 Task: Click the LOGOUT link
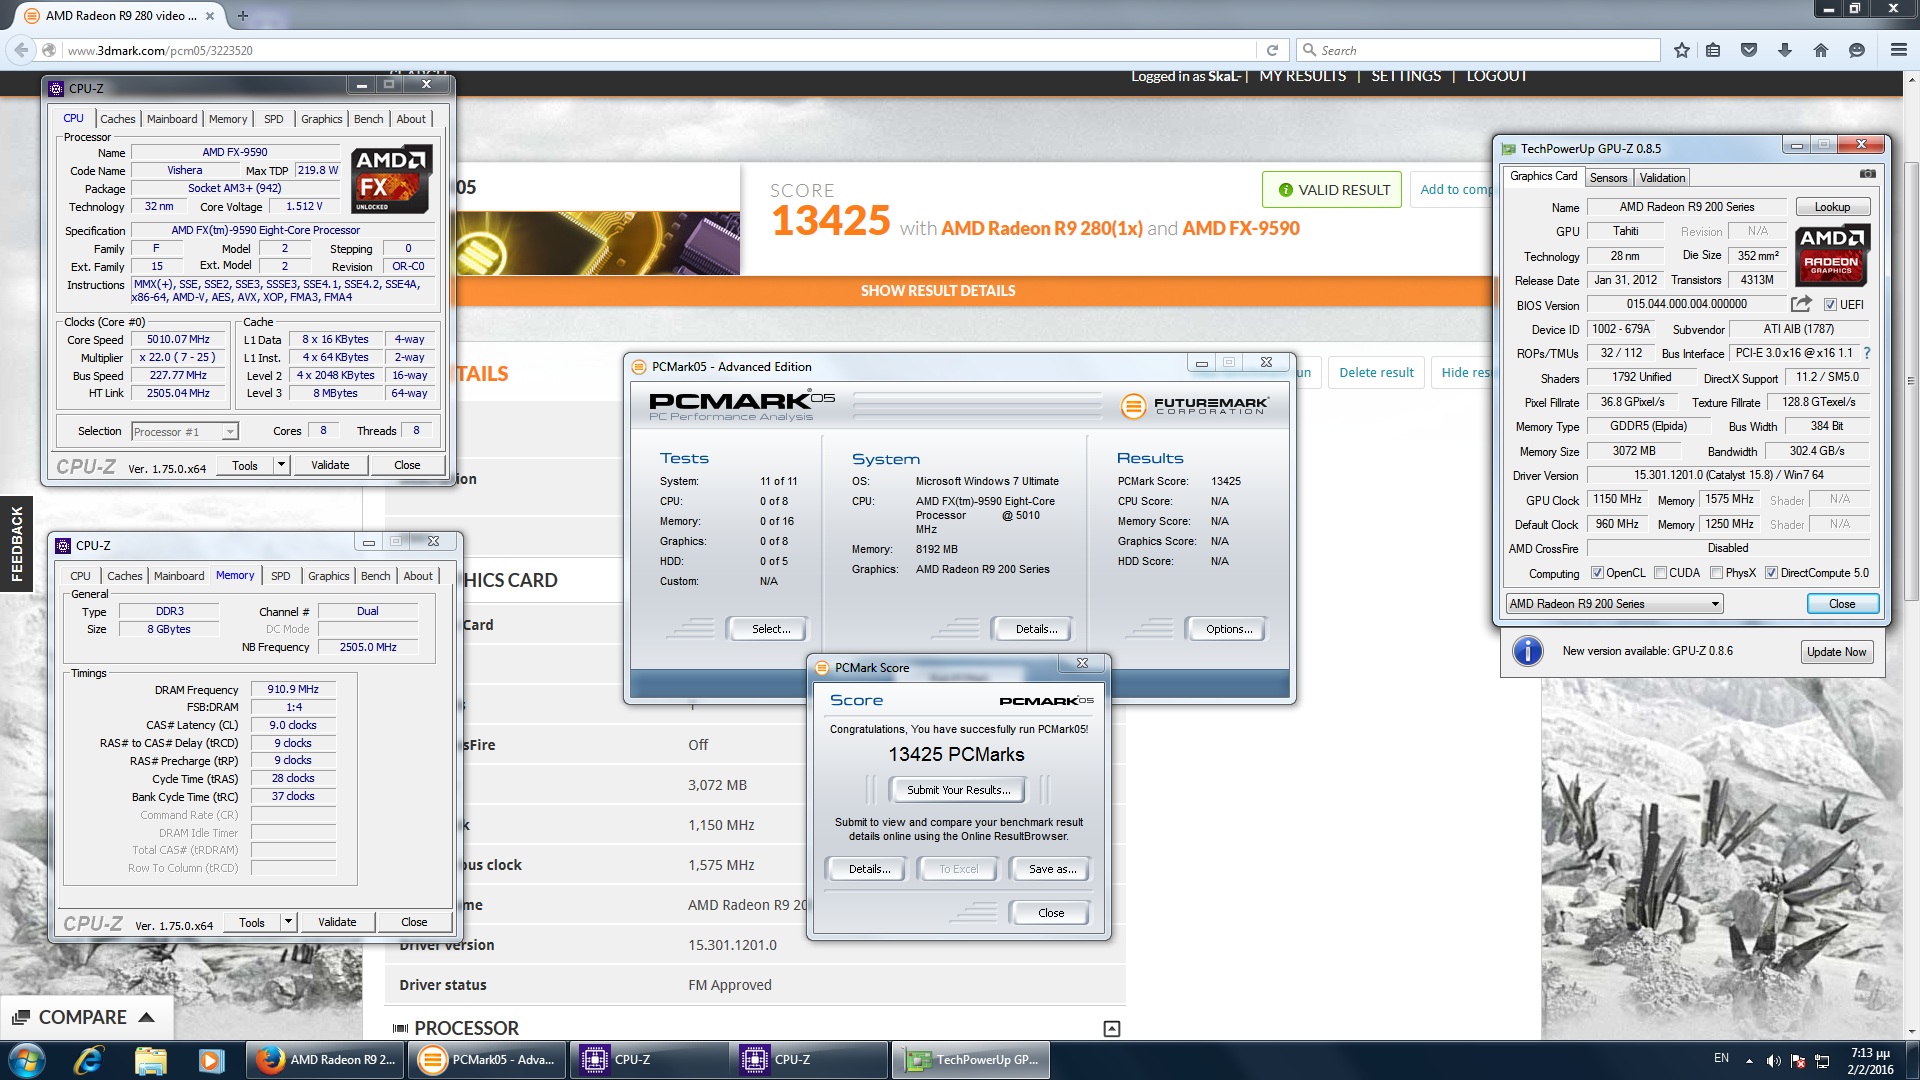click(x=1496, y=76)
